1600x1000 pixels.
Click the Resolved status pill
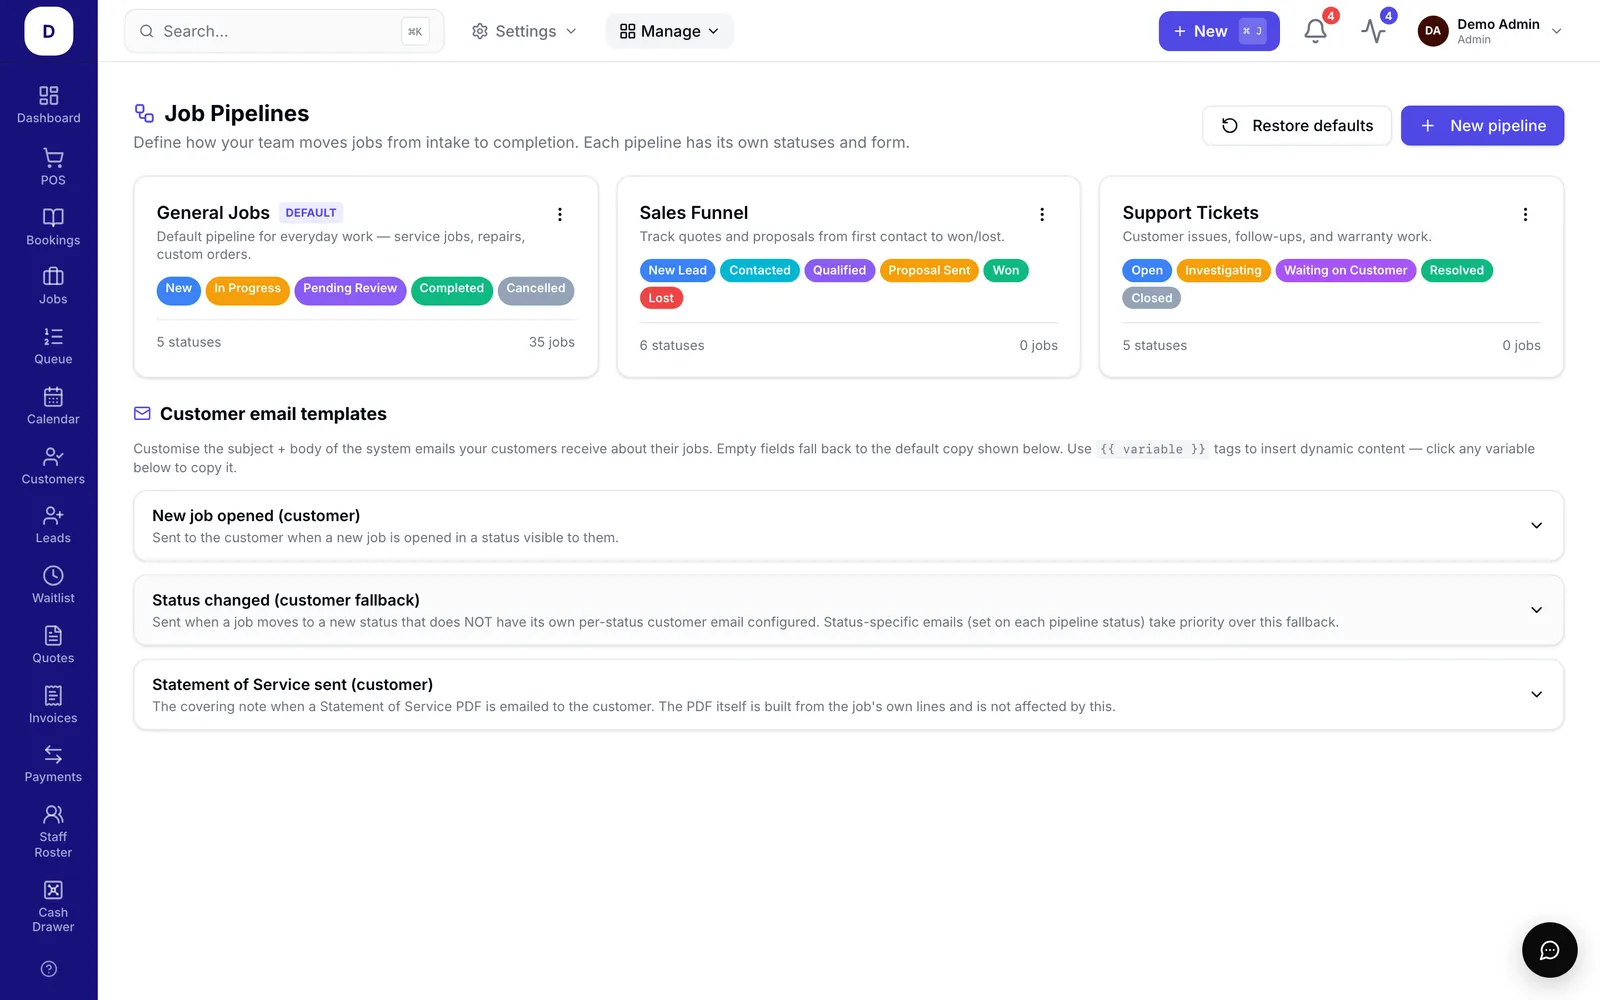(1456, 271)
